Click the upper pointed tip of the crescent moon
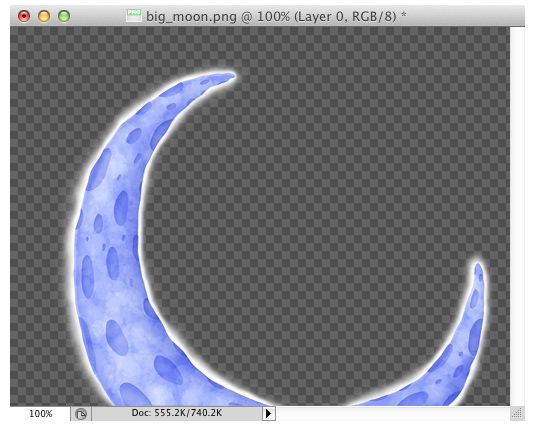The height and width of the screenshot is (431, 535). [x=229, y=76]
